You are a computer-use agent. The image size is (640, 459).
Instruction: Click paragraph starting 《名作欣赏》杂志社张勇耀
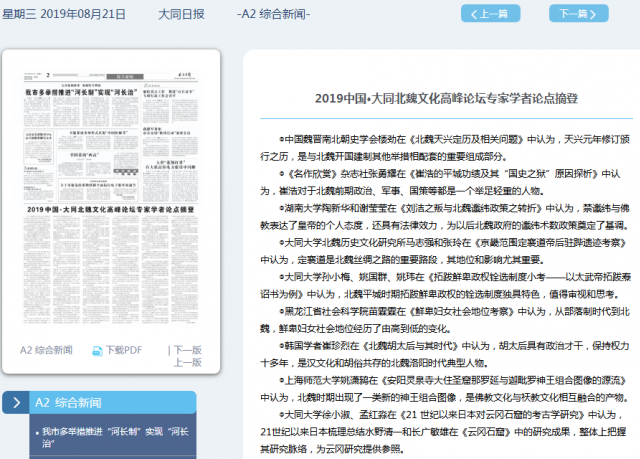(x=441, y=182)
